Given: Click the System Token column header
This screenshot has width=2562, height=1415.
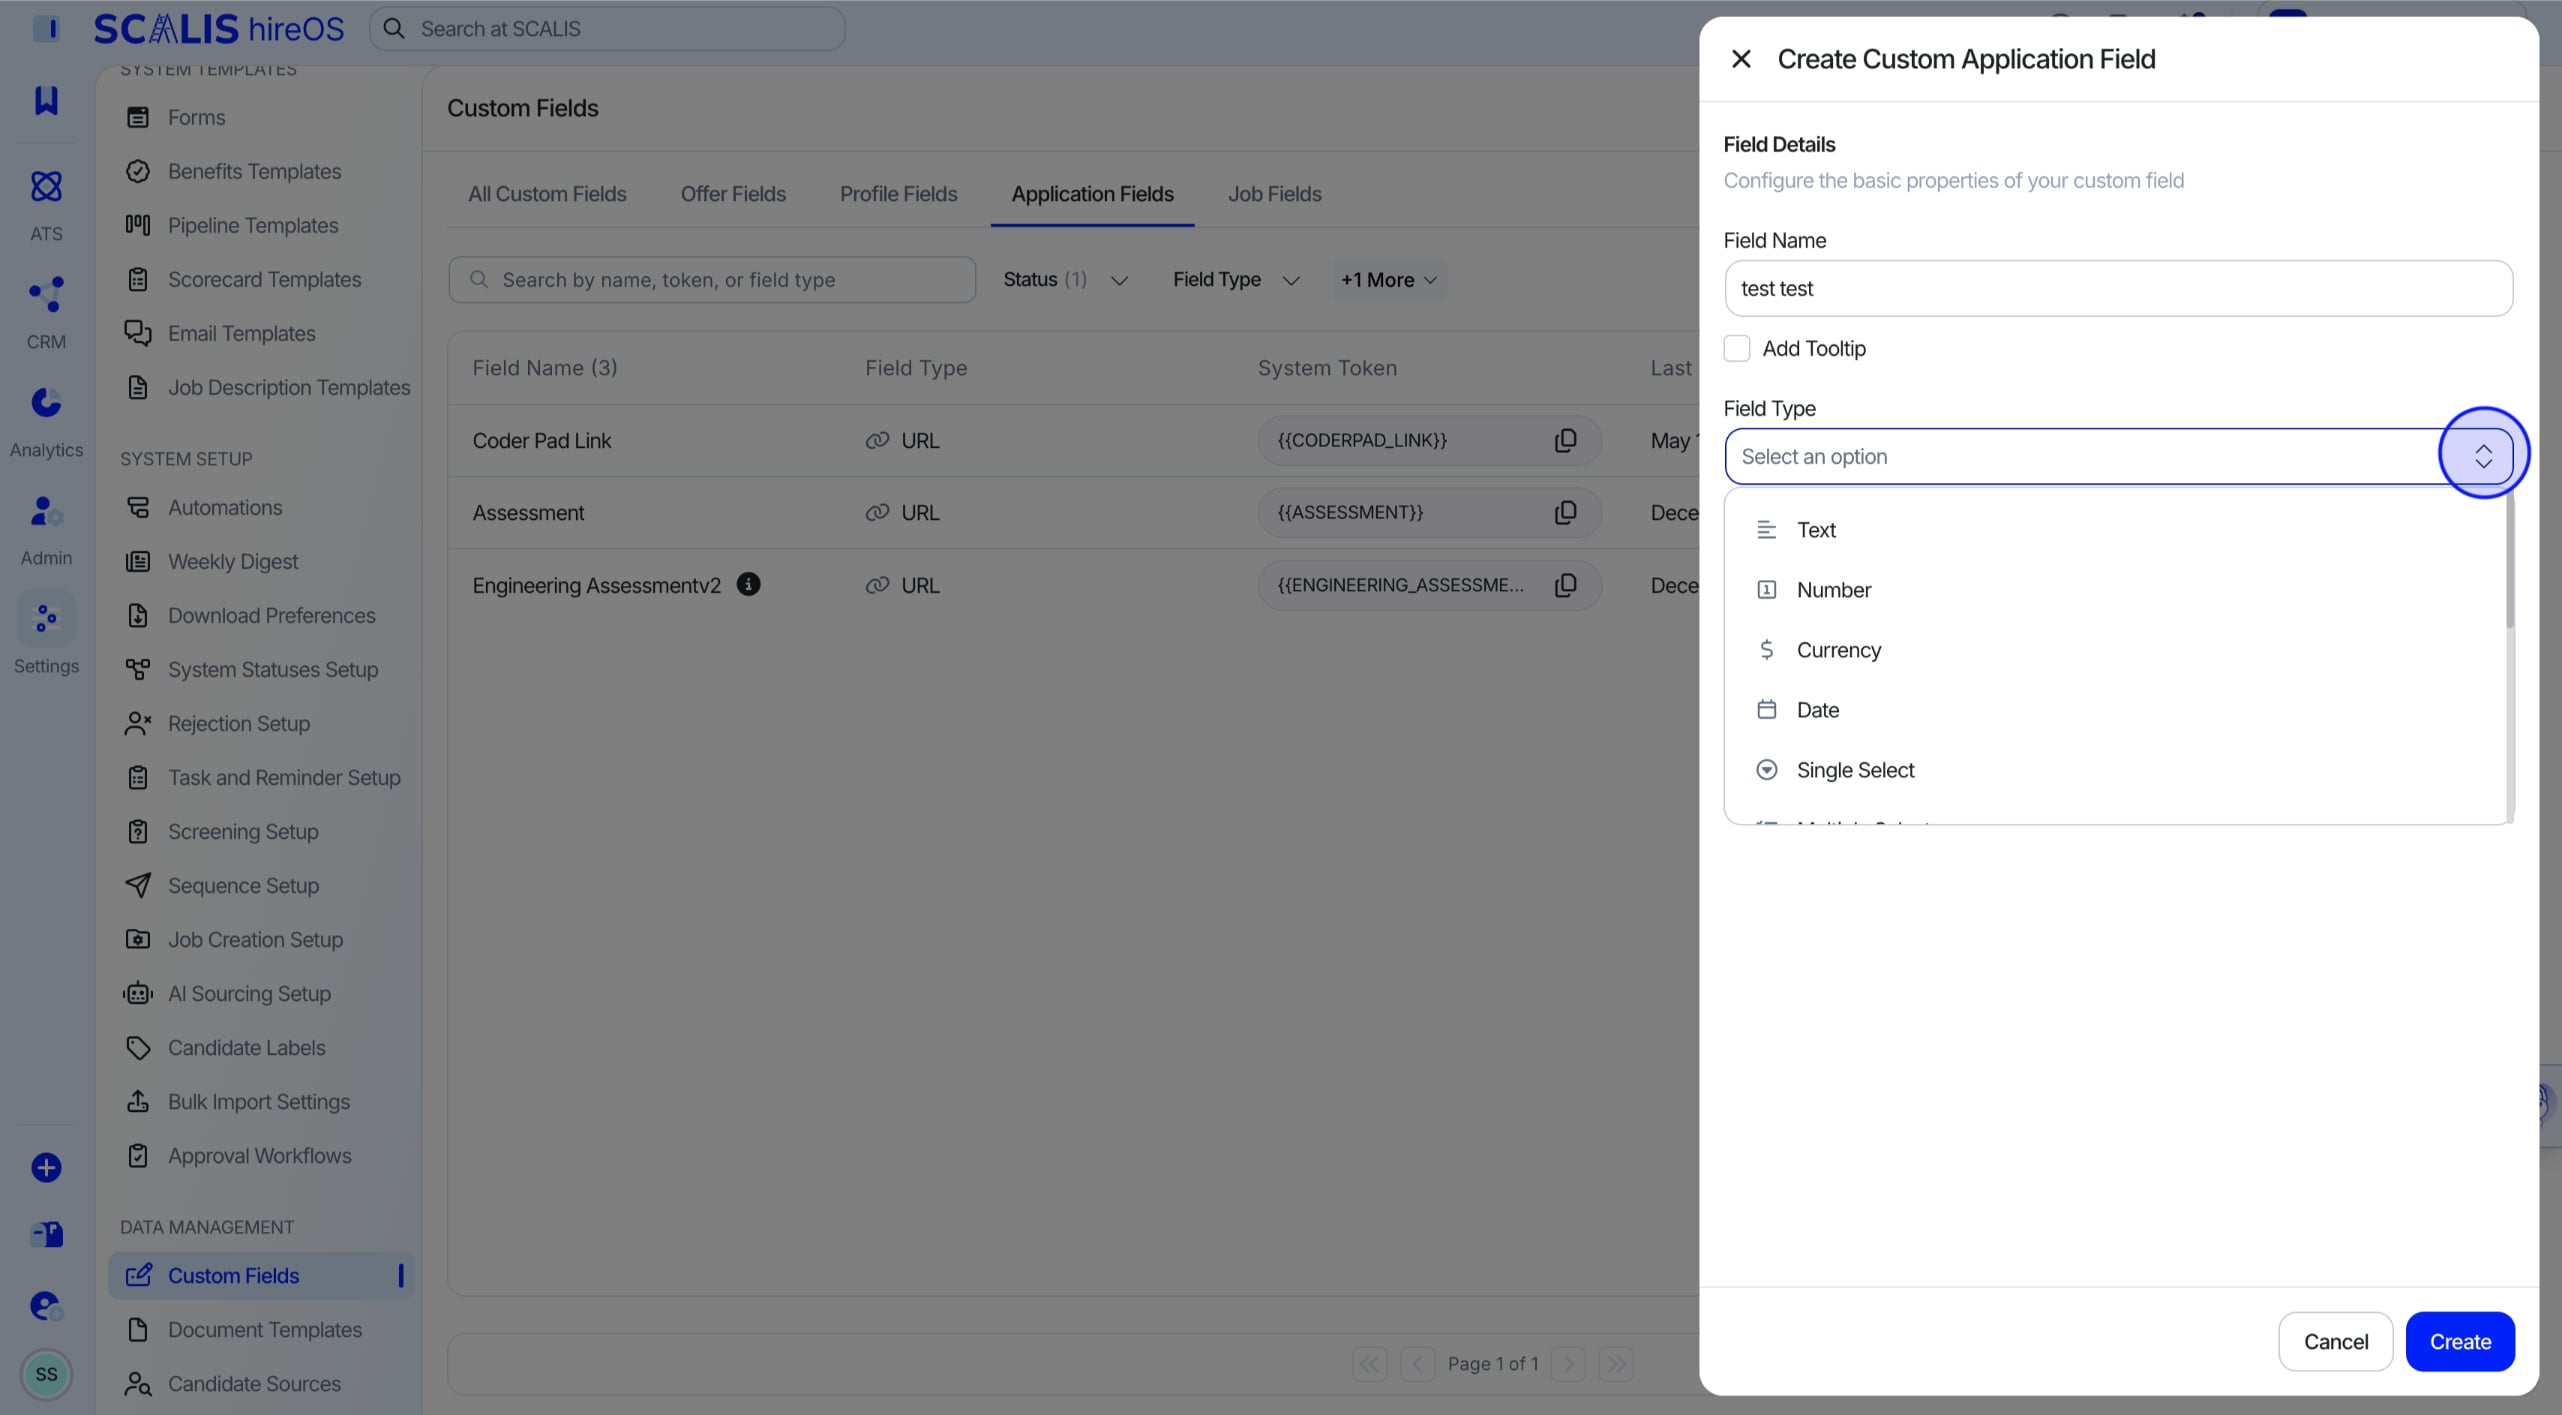Looking at the screenshot, I should (x=1327, y=367).
